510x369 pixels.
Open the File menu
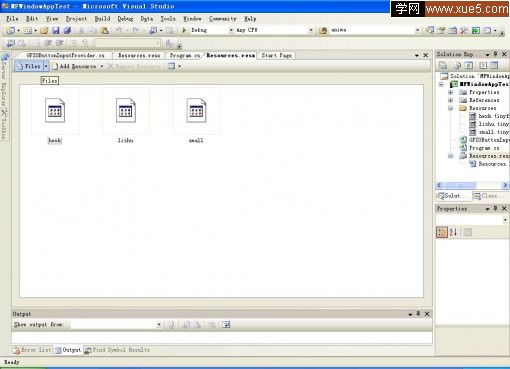pyautogui.click(x=12, y=19)
